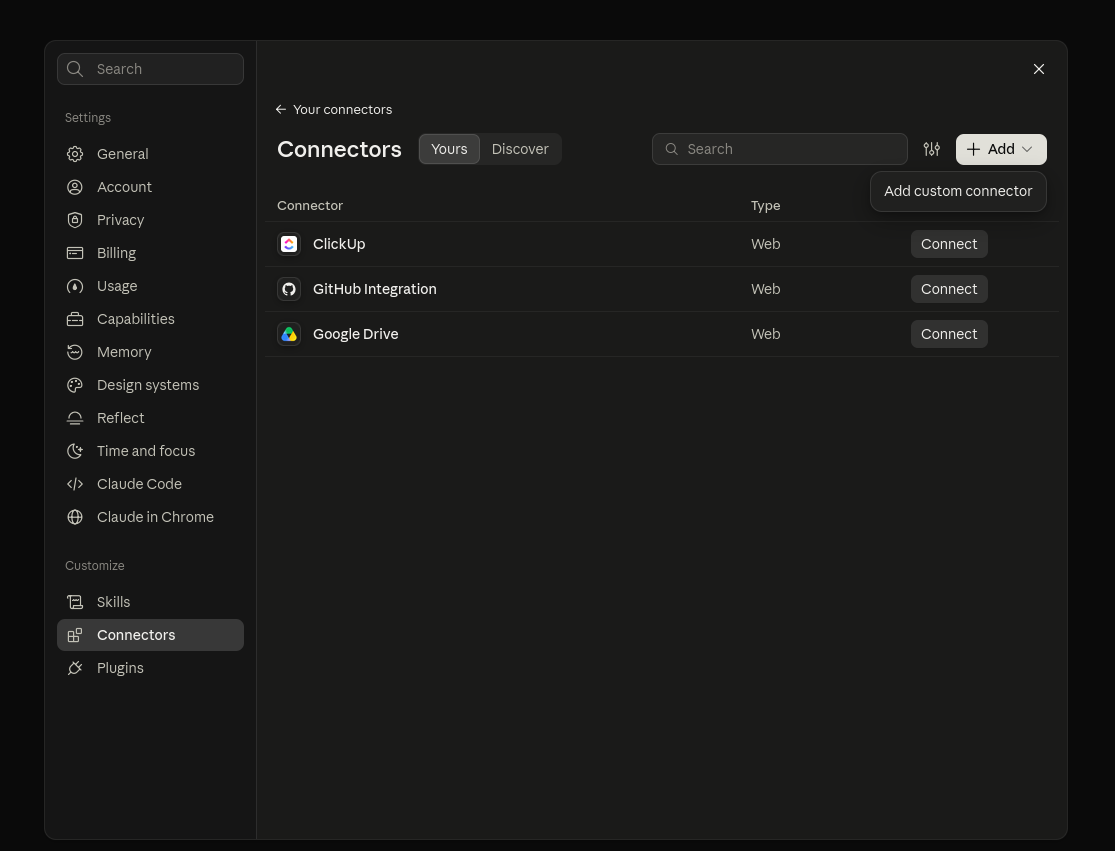
Task: Select the Design systems palette icon
Action: click(75, 385)
